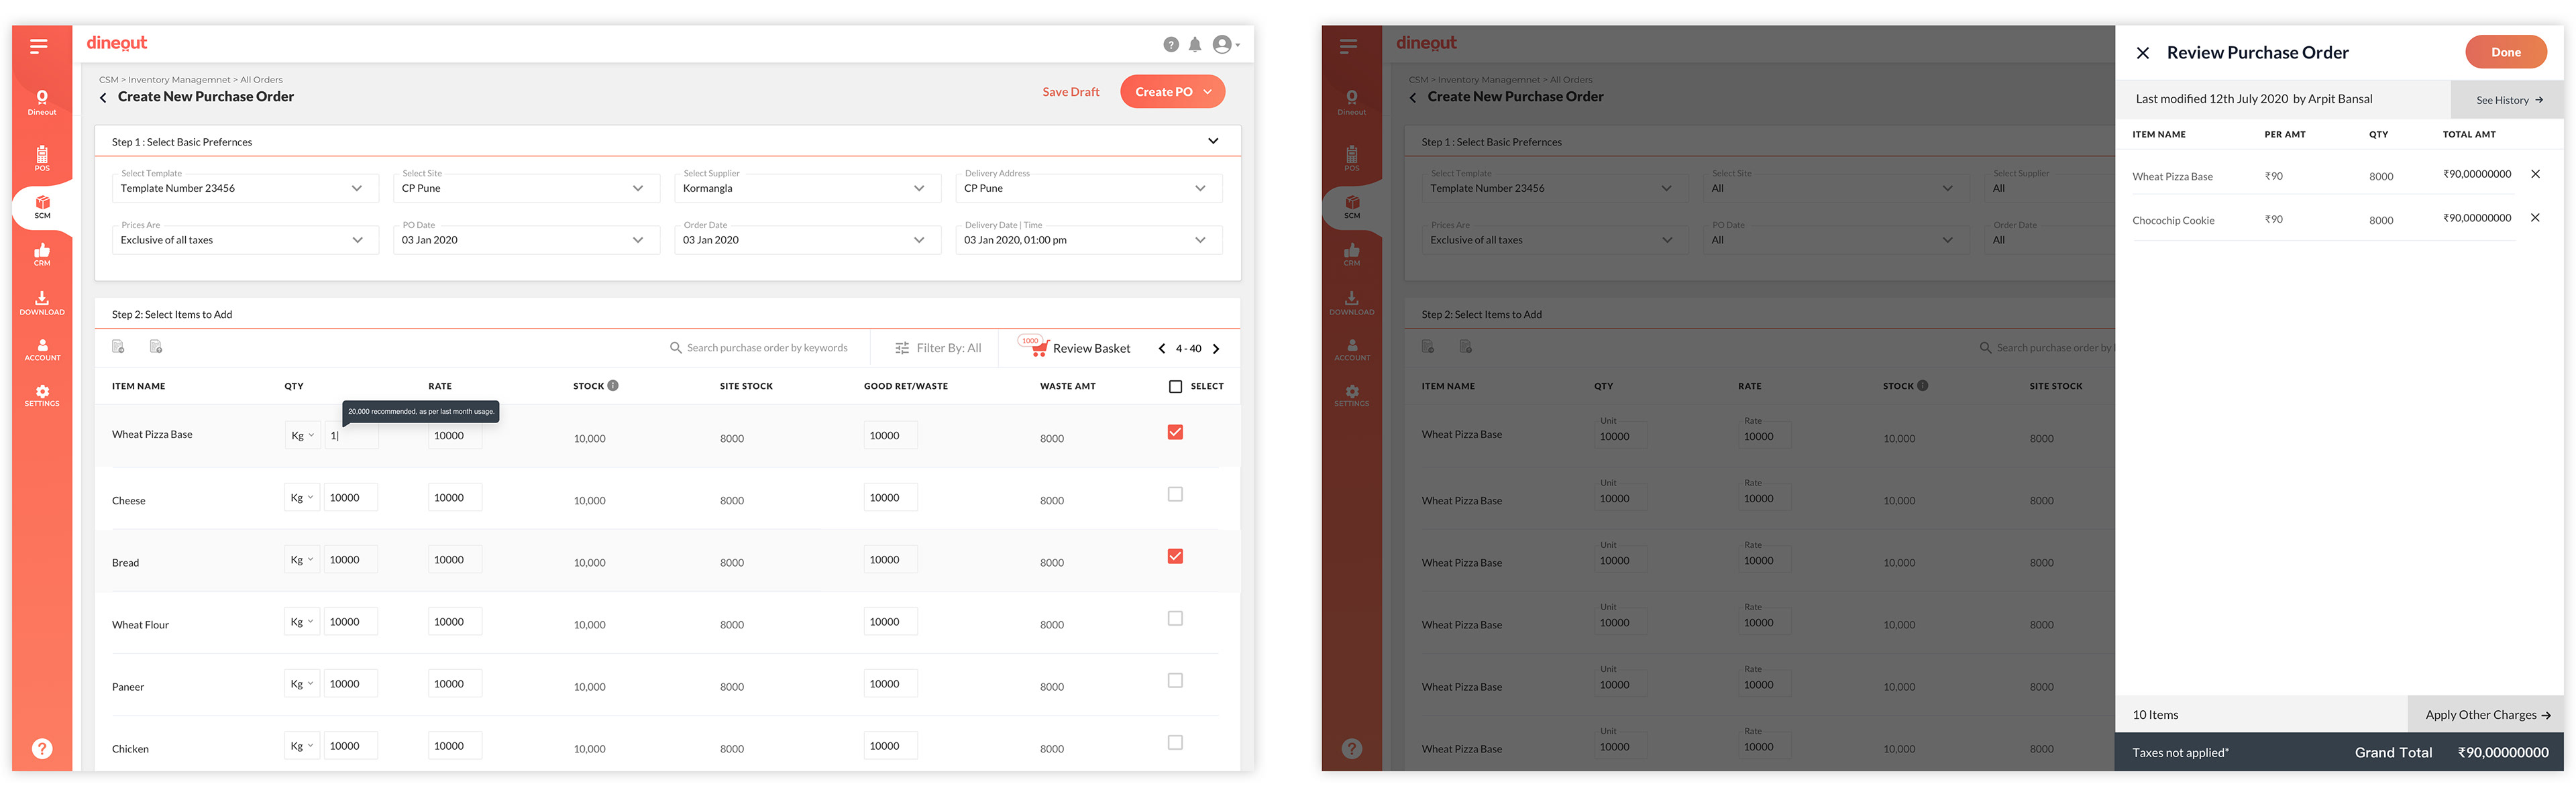
Task: Go to previous page with arrow left of 4-40
Action: point(1161,349)
